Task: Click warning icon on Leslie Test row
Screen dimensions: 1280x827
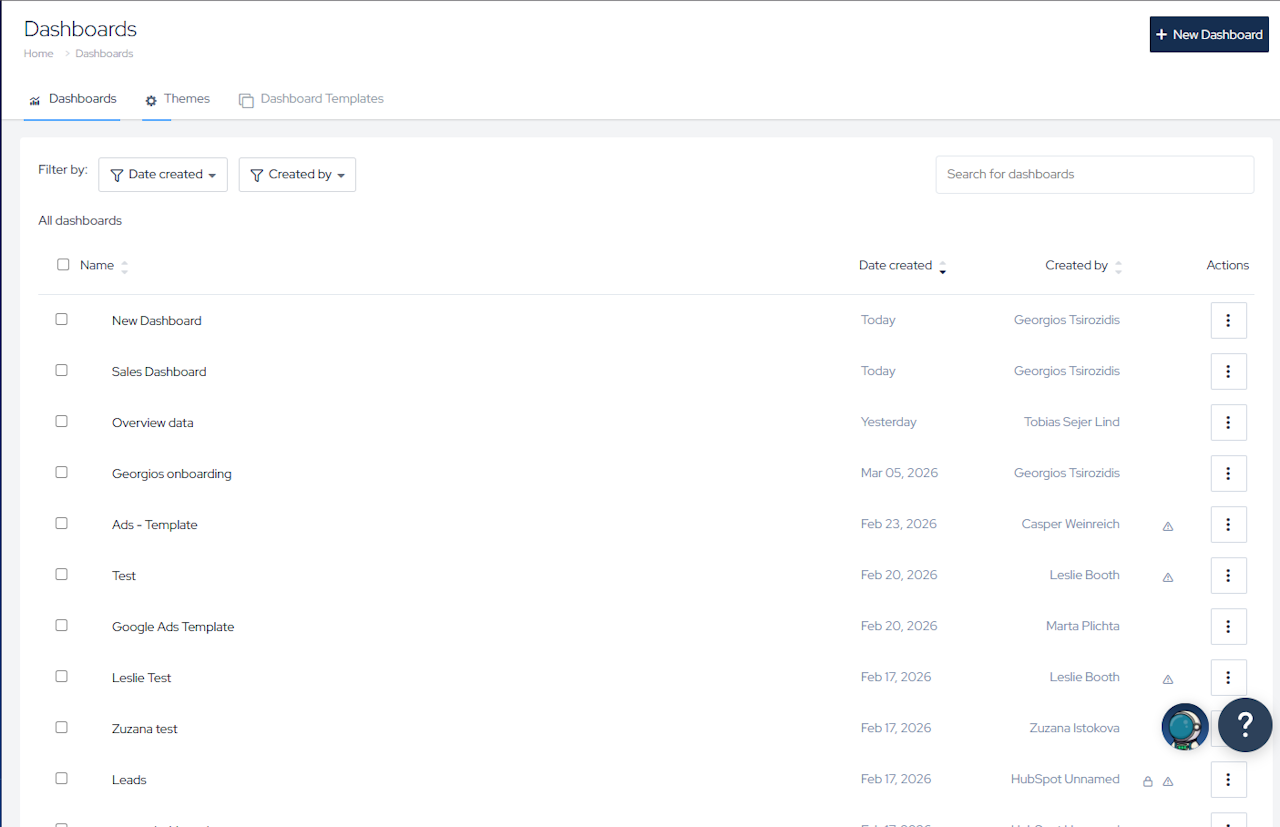Action: point(1168,679)
